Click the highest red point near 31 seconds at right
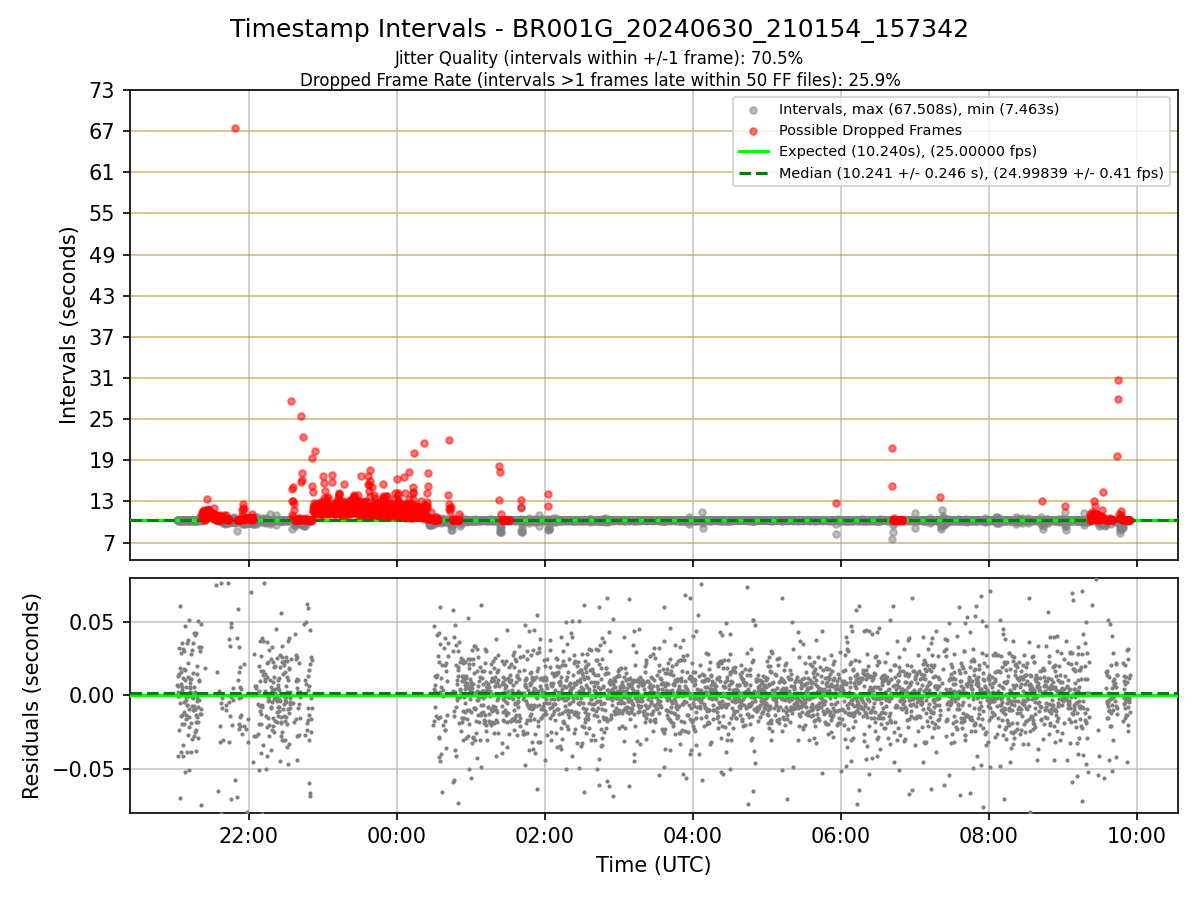The image size is (1200, 900). [x=1118, y=380]
